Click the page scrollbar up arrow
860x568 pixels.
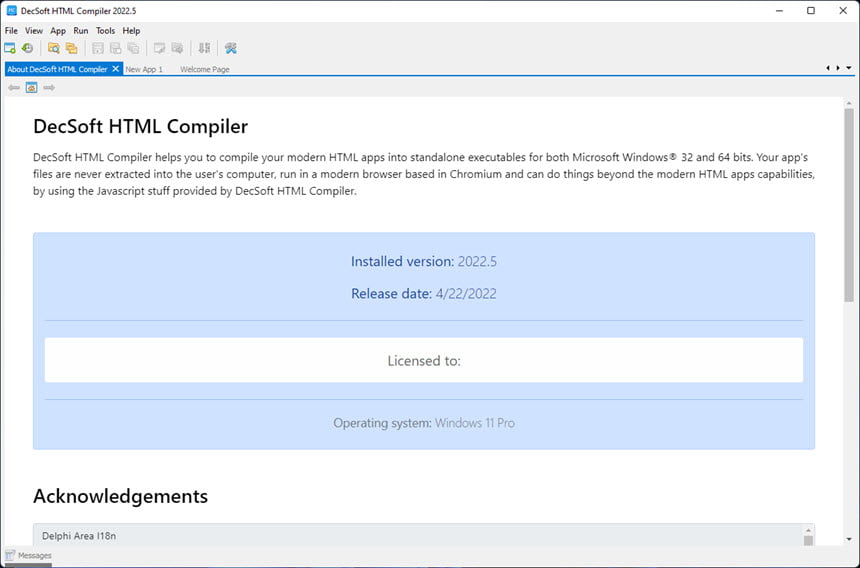click(849, 103)
